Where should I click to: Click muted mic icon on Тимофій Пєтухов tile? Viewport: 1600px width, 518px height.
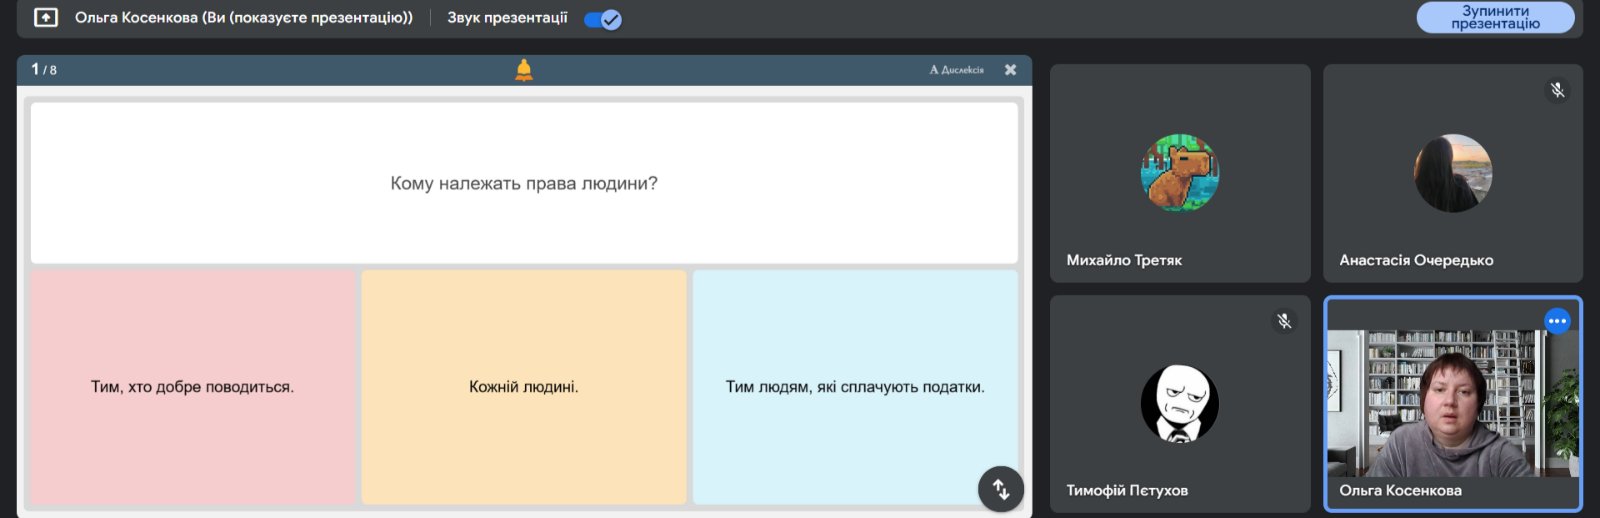pyautogui.click(x=1284, y=321)
